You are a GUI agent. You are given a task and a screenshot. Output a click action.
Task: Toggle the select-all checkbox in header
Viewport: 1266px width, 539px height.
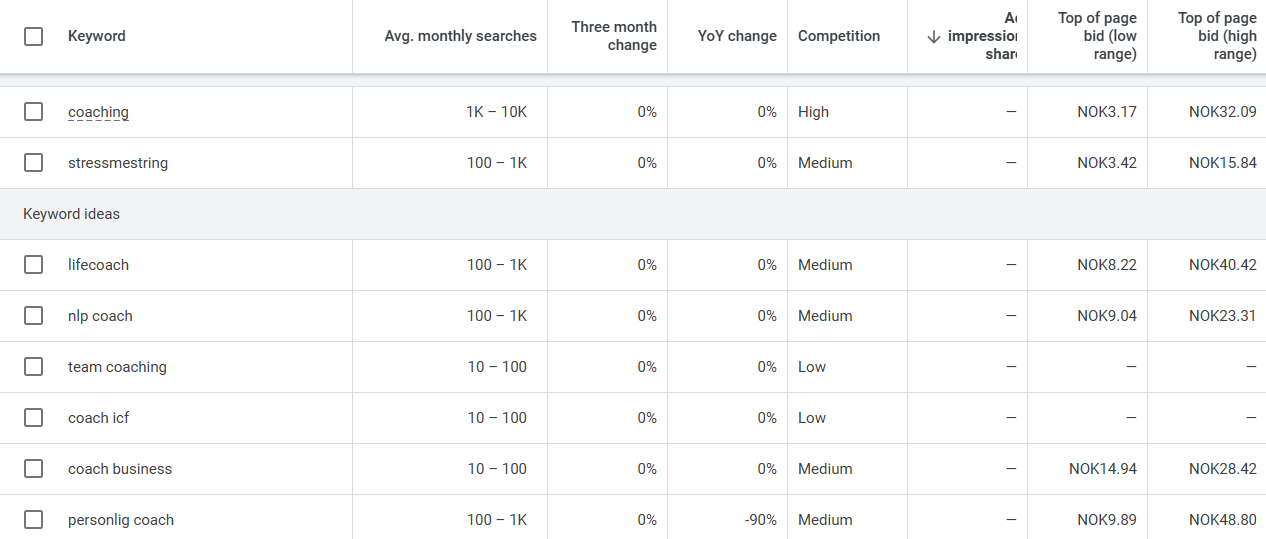point(34,36)
